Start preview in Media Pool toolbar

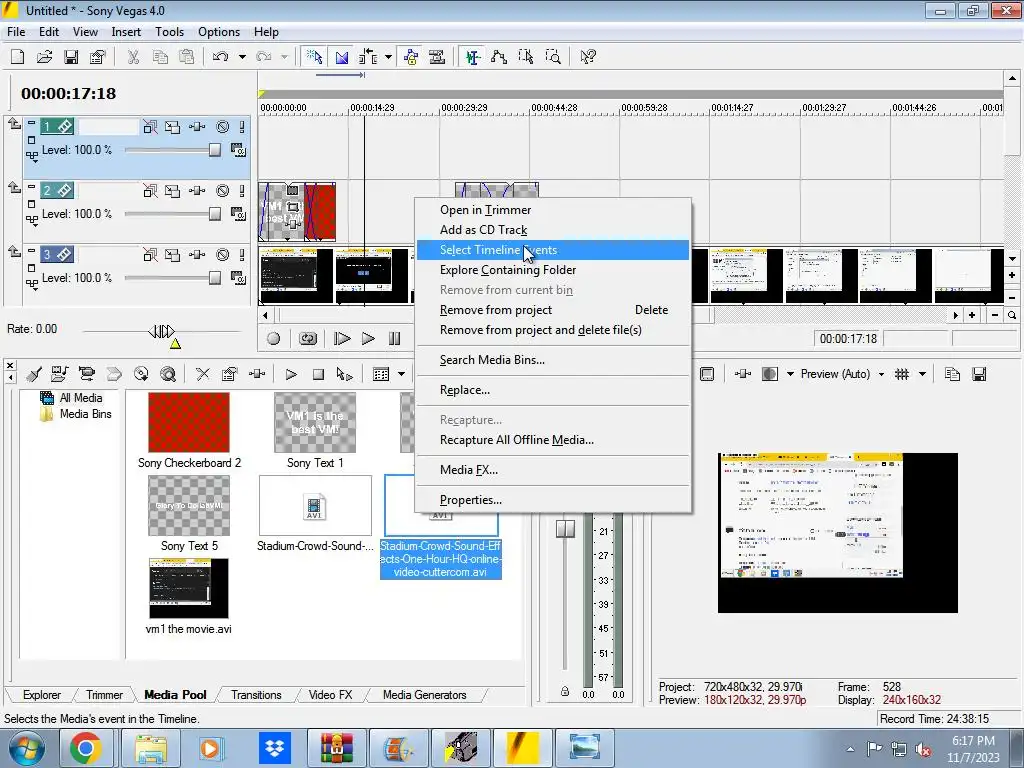tap(291, 374)
